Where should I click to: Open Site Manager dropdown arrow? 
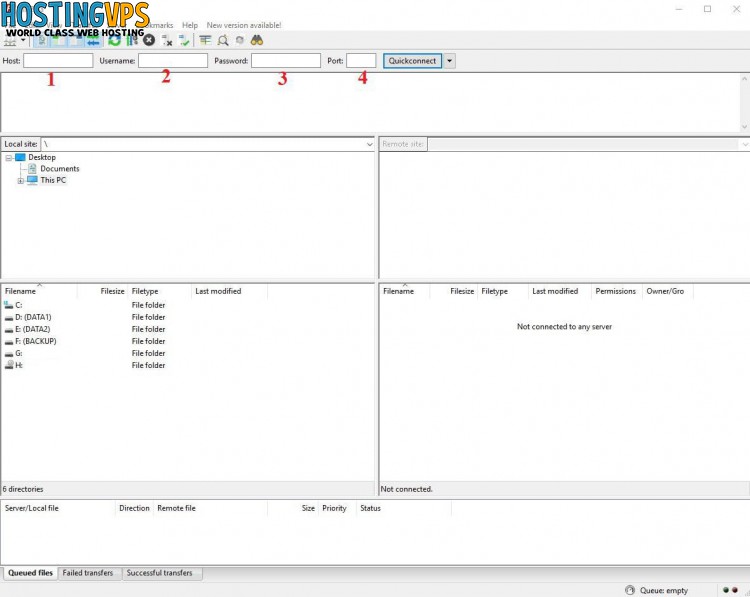tap(23, 41)
